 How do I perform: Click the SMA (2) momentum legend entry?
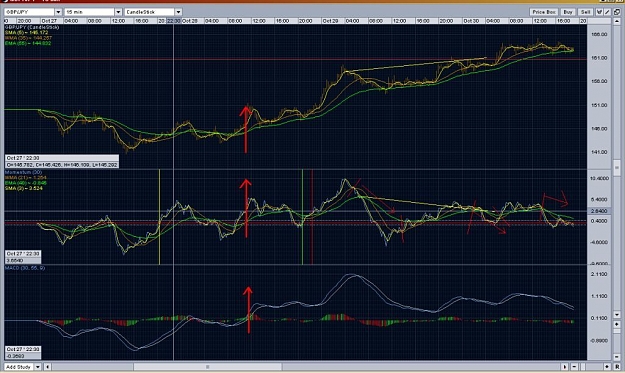pyautogui.click(x=24, y=188)
